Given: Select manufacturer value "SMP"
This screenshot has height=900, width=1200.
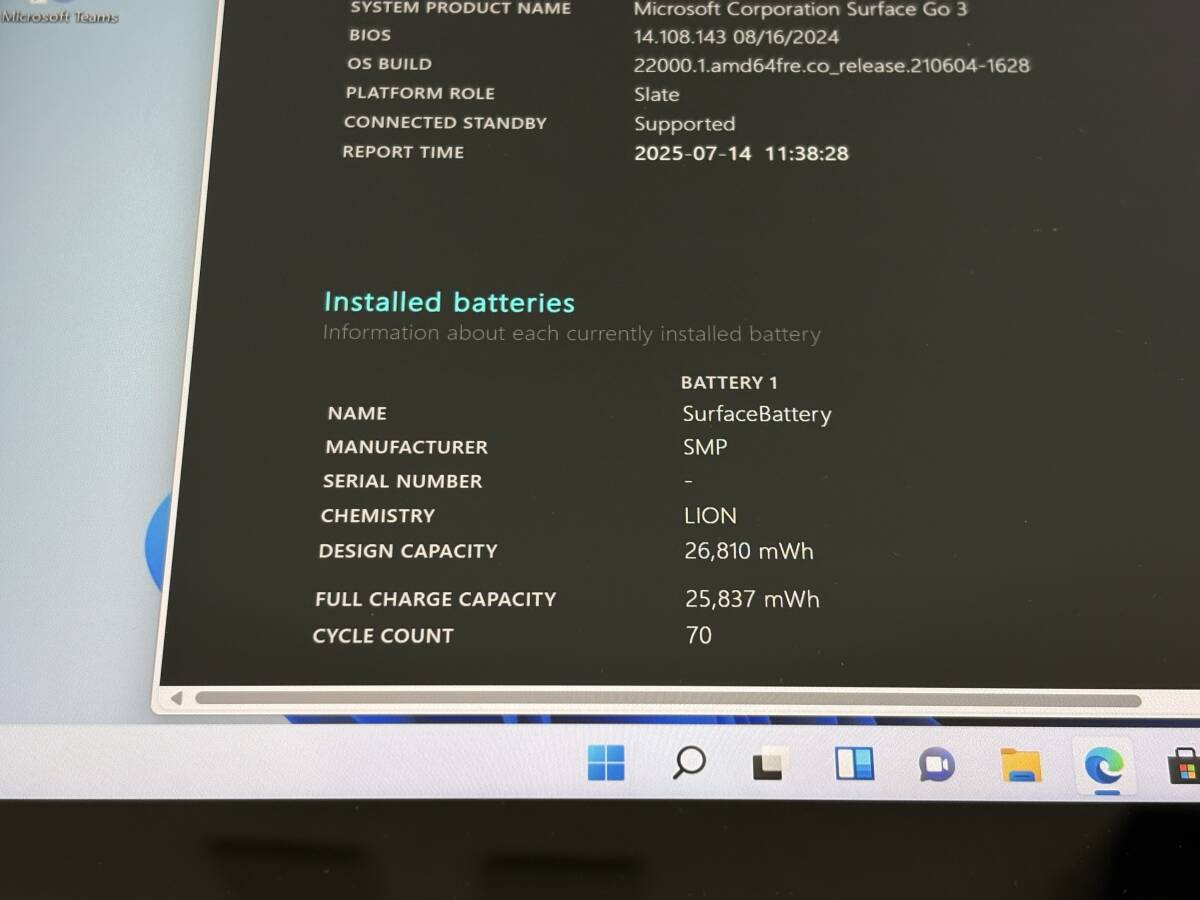Looking at the screenshot, I should (705, 447).
